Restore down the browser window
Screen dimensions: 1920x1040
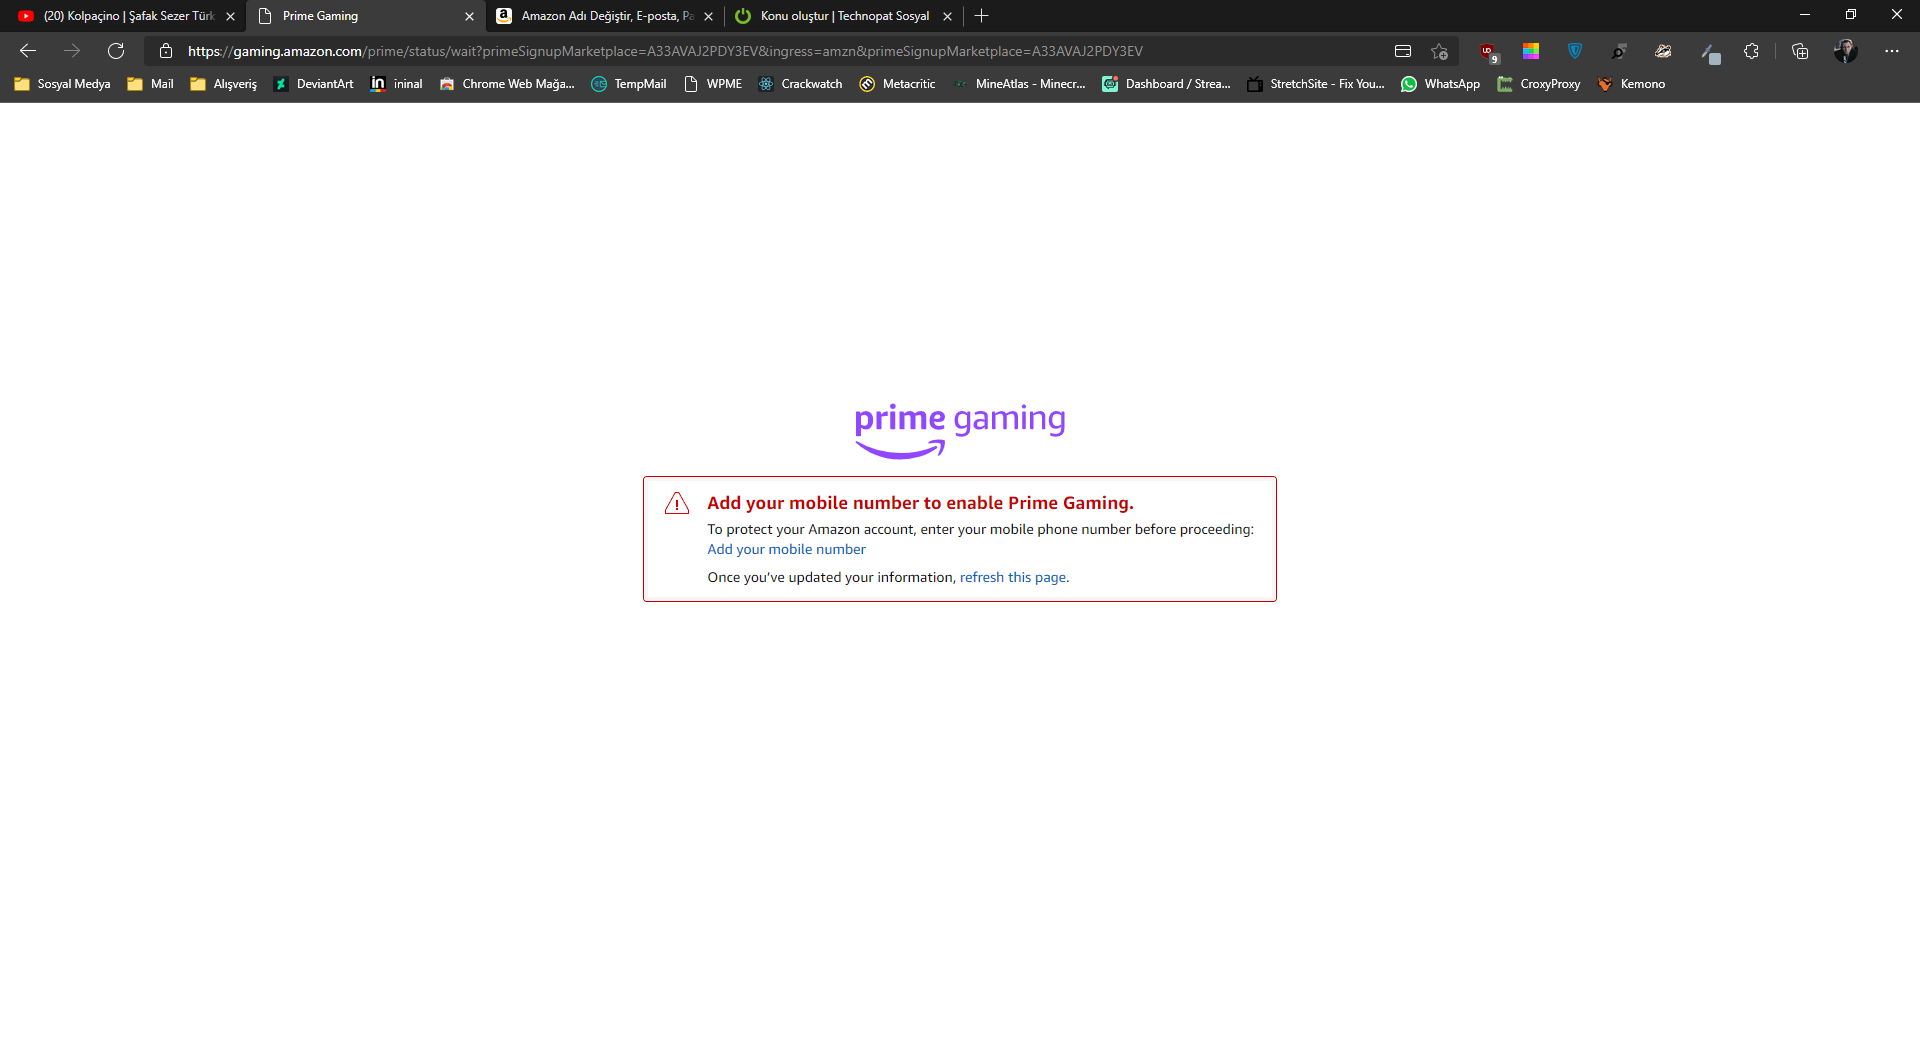pyautogui.click(x=1851, y=15)
